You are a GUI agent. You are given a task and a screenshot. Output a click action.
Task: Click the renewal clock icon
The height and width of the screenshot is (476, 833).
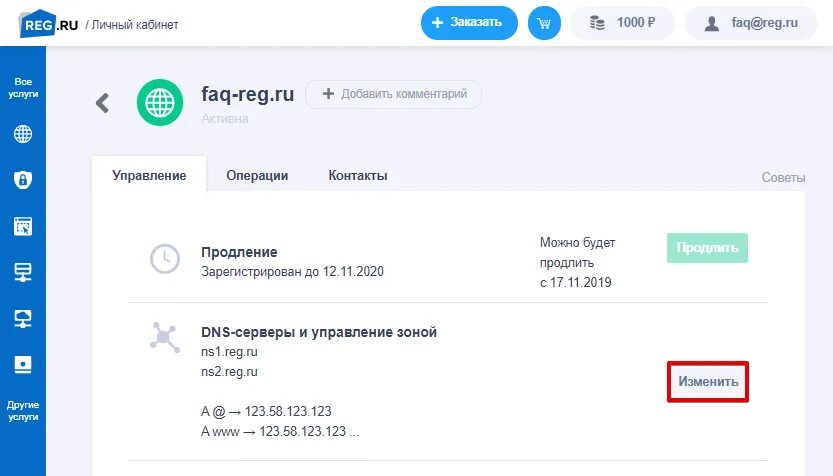pyautogui.click(x=164, y=259)
